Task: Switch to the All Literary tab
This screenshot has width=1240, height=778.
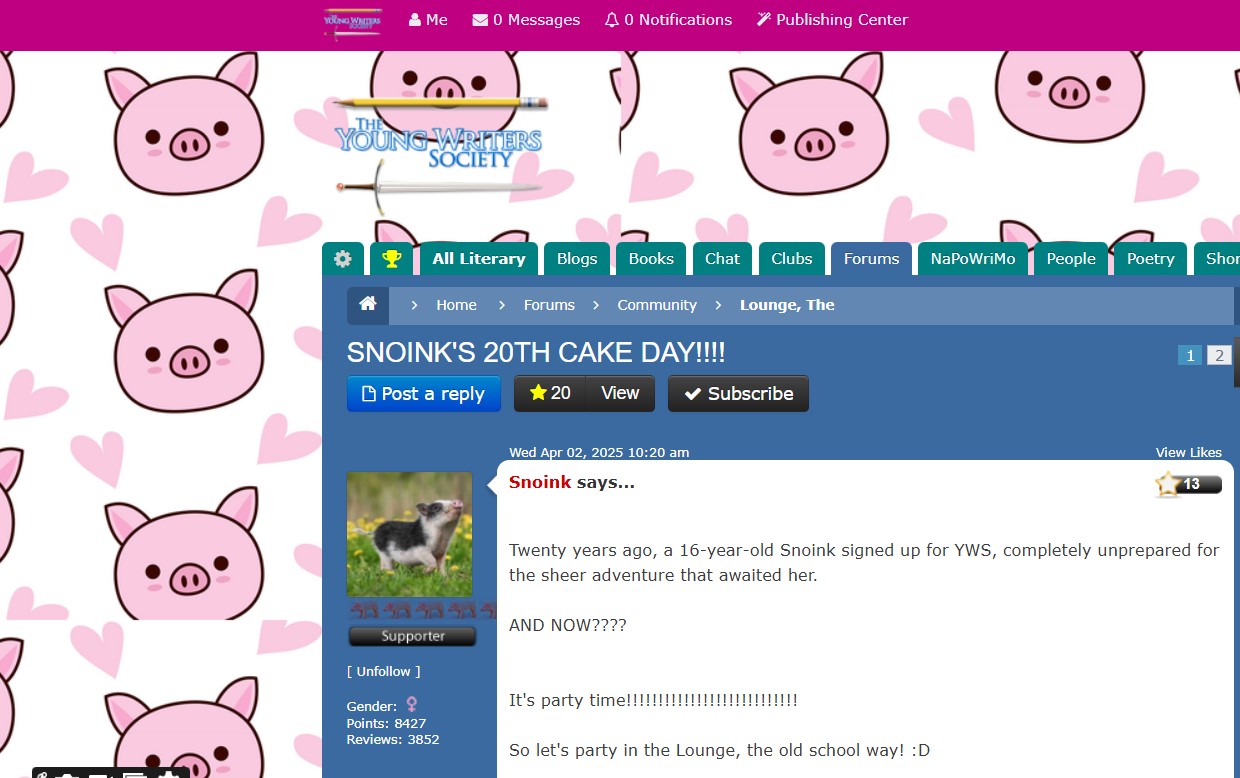Action: [479, 259]
